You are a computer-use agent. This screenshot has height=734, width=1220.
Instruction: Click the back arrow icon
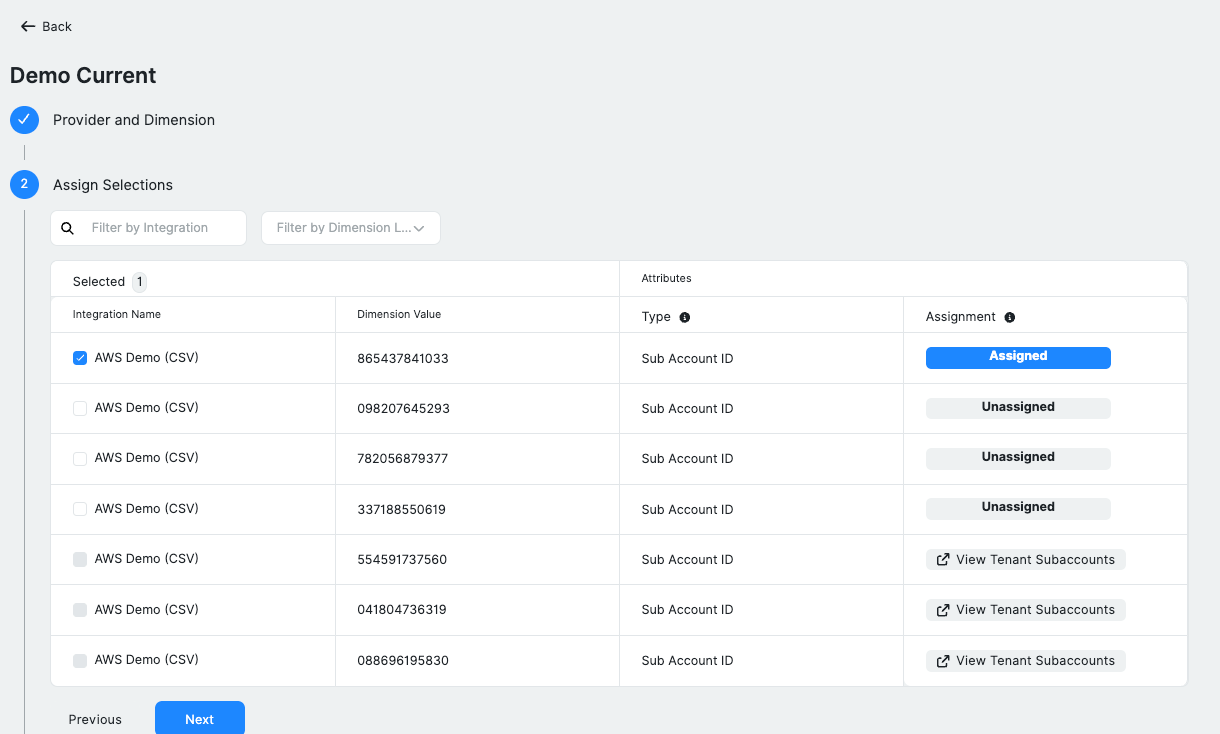pyautogui.click(x=27, y=26)
